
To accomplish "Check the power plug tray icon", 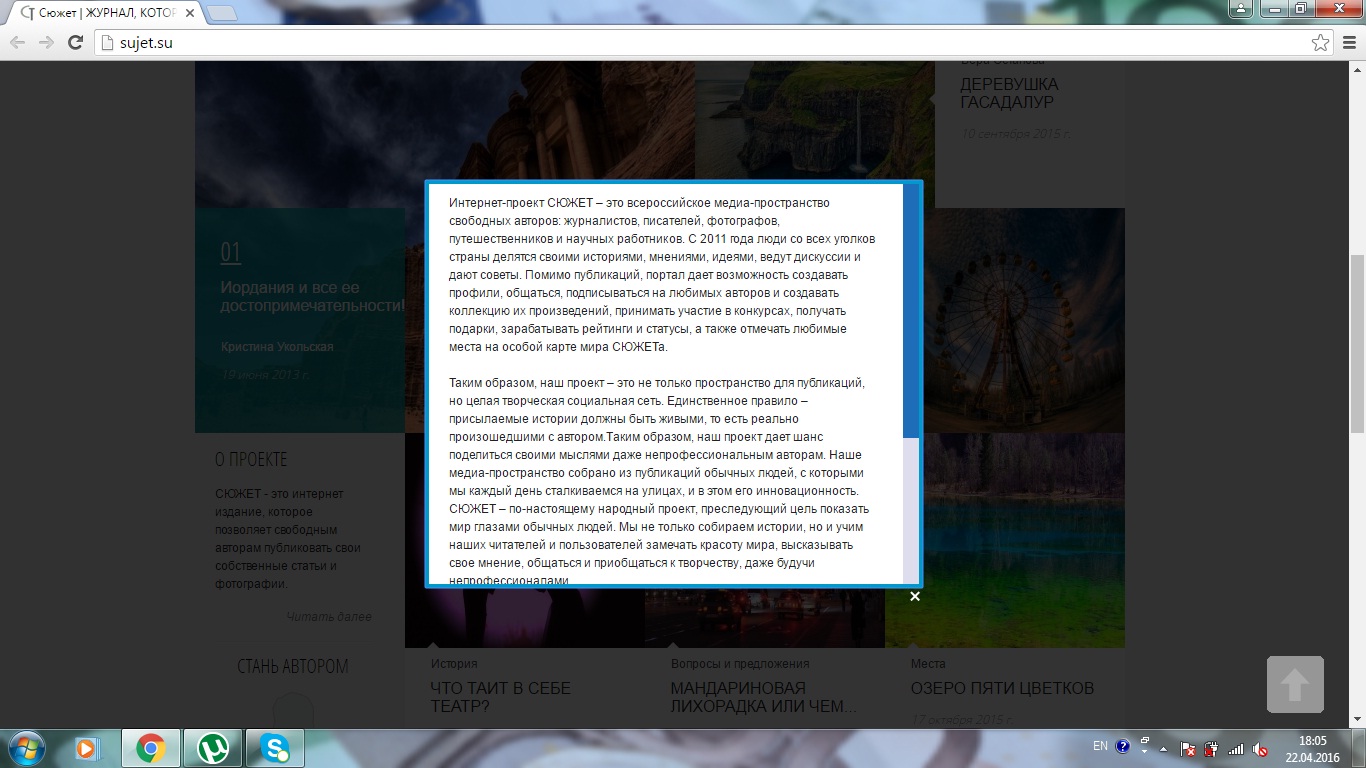I will point(1211,748).
